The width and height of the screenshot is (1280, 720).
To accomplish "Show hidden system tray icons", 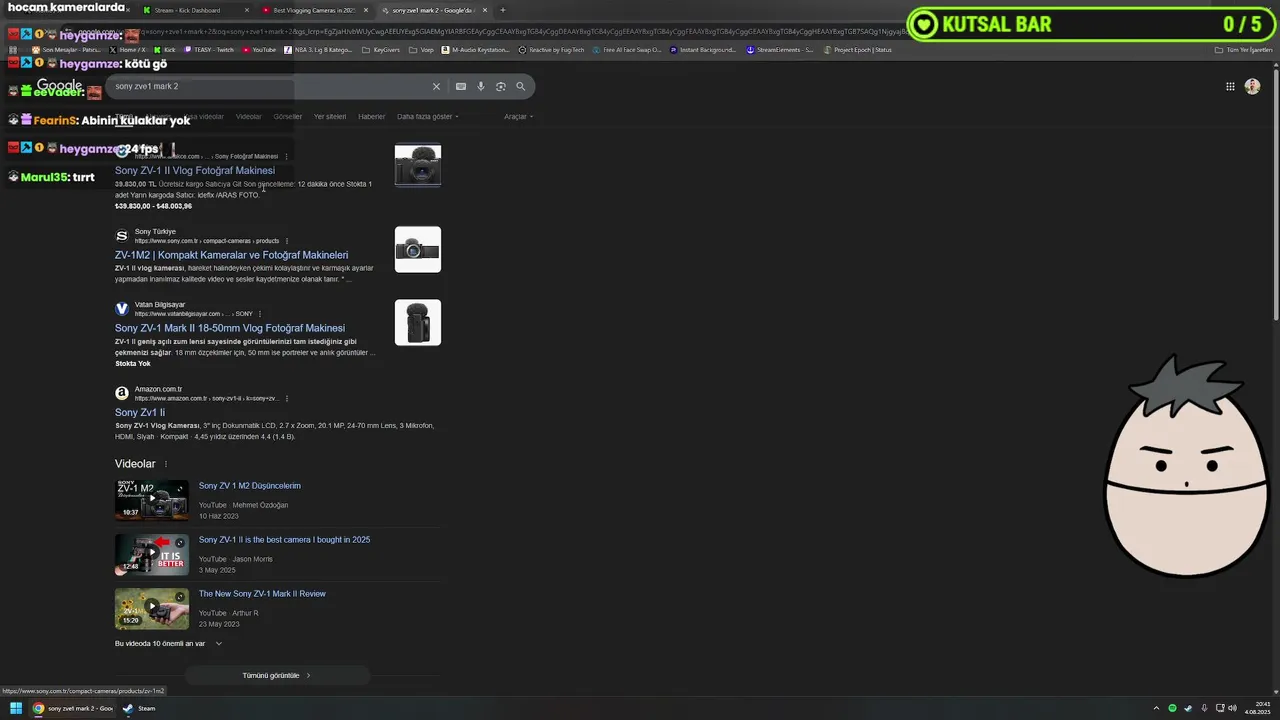I will (x=1156, y=708).
